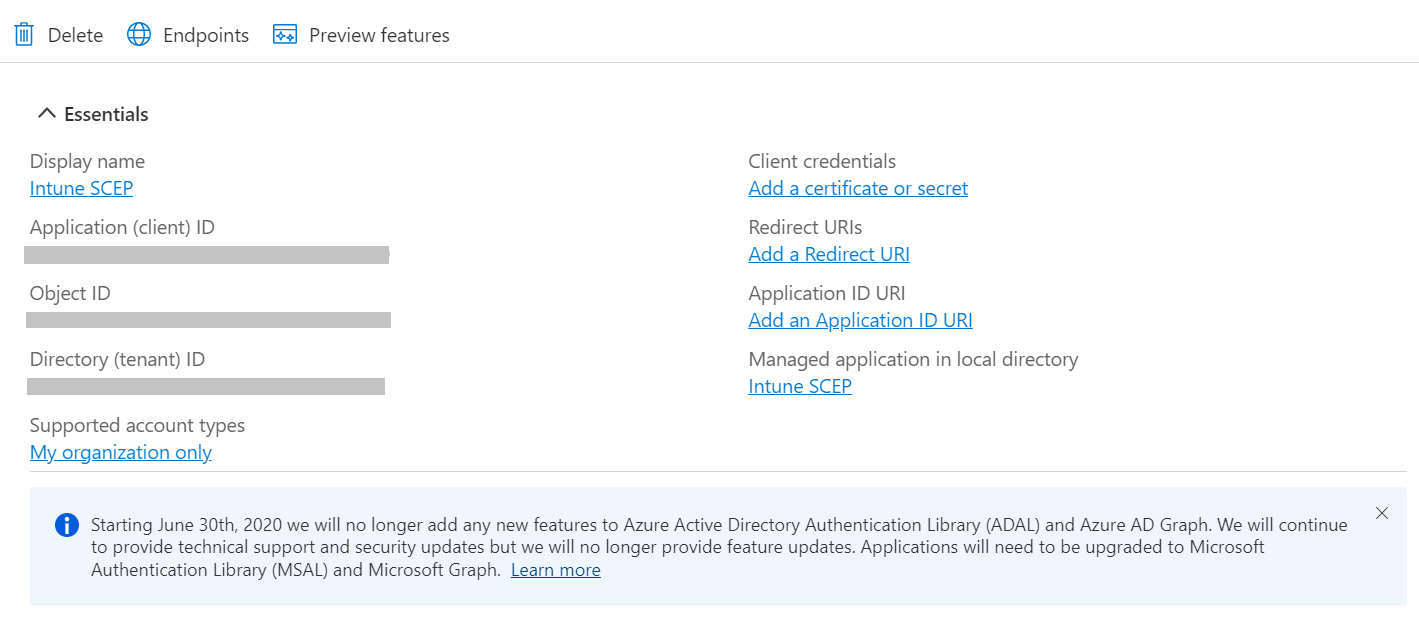Screen dimensions: 1419x619
Task: Click Add a certificate or secret
Action: [858, 188]
